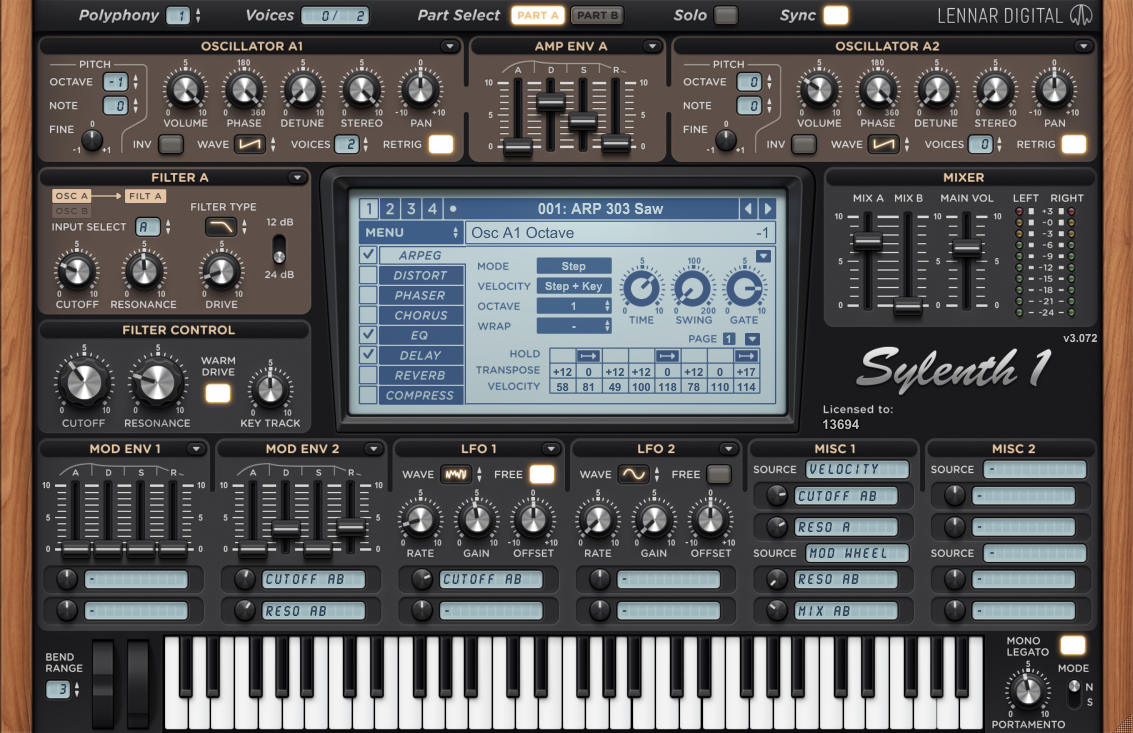Click the Amp Env A decay slider
Viewport: 1133px width, 733px height.
(551, 101)
